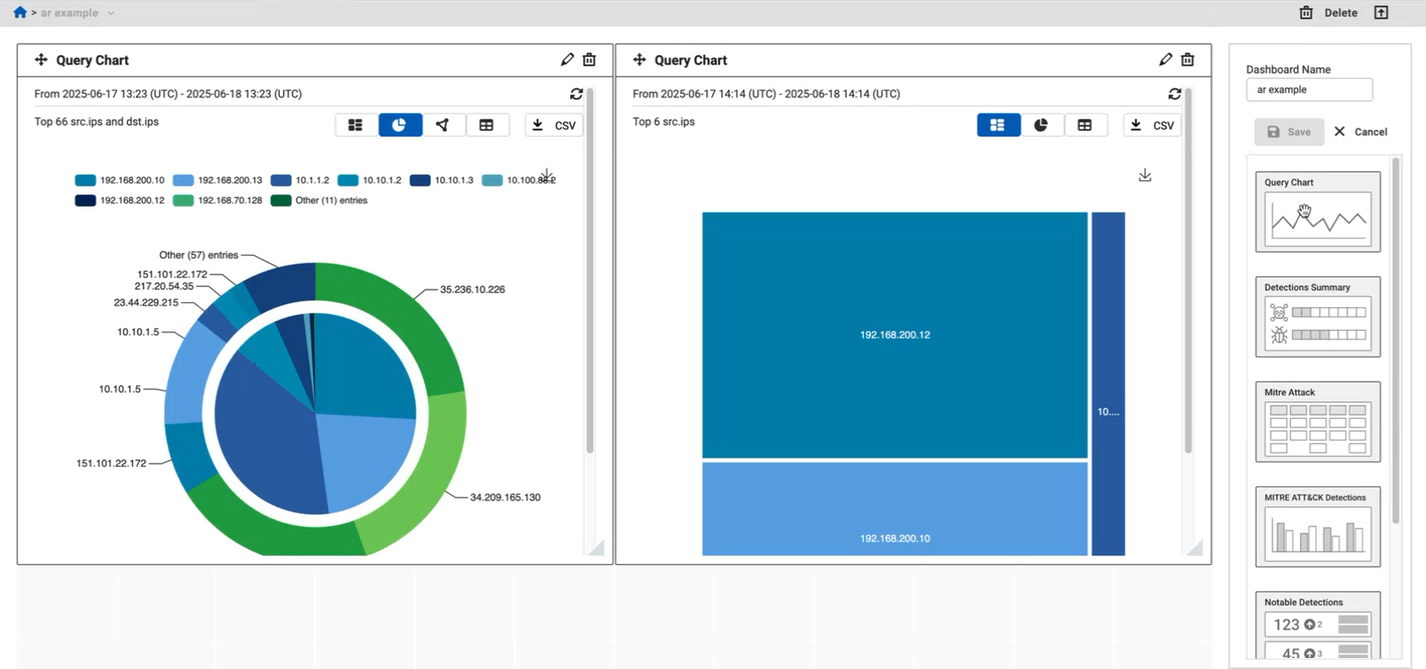Switch the left chart to table view
The image size is (1426, 669).
pyautogui.click(x=486, y=125)
